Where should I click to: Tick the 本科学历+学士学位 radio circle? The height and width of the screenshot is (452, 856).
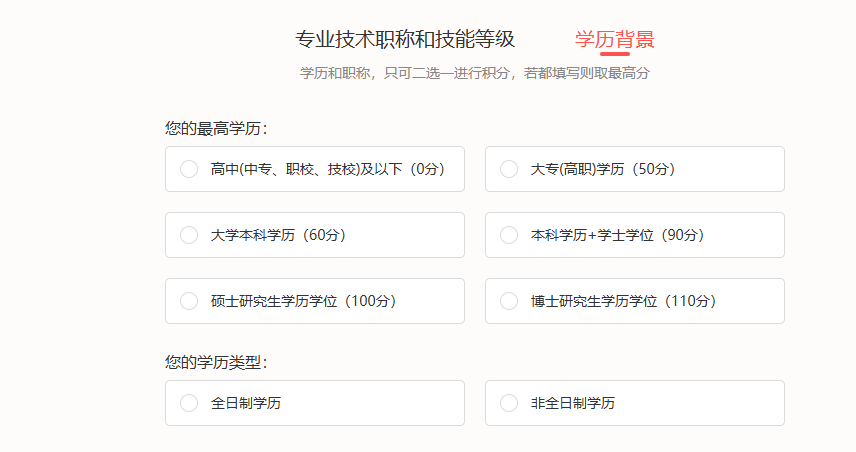509,235
